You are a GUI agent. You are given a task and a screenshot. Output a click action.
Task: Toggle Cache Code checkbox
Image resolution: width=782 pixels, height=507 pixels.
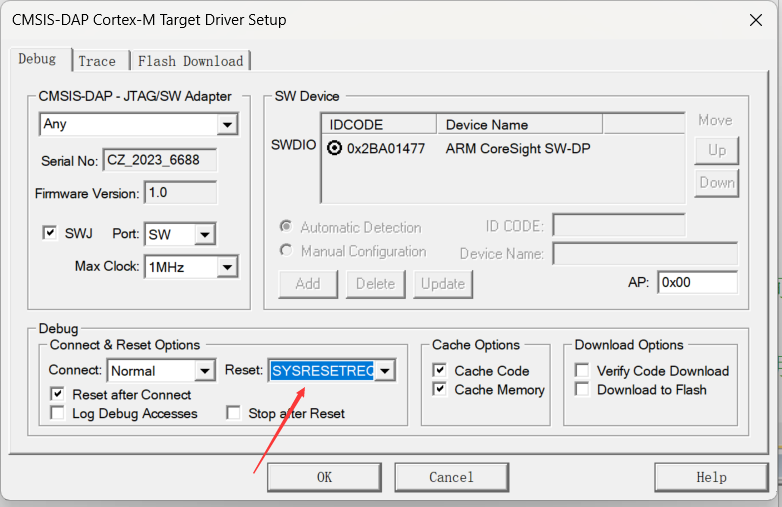439,370
